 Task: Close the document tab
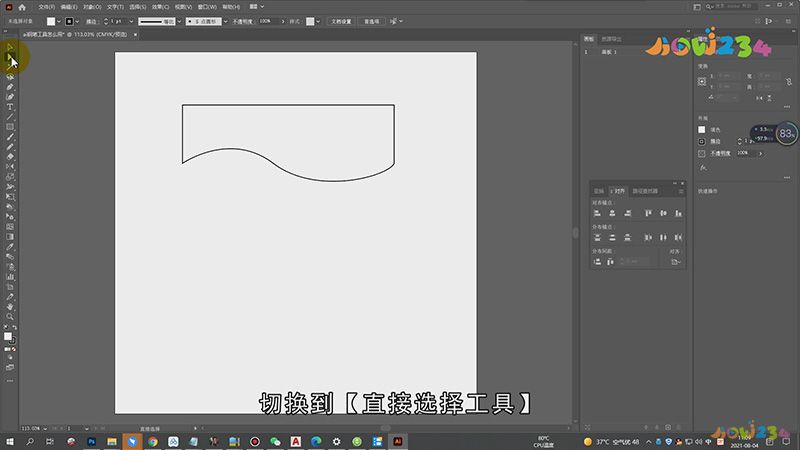[x=135, y=35]
